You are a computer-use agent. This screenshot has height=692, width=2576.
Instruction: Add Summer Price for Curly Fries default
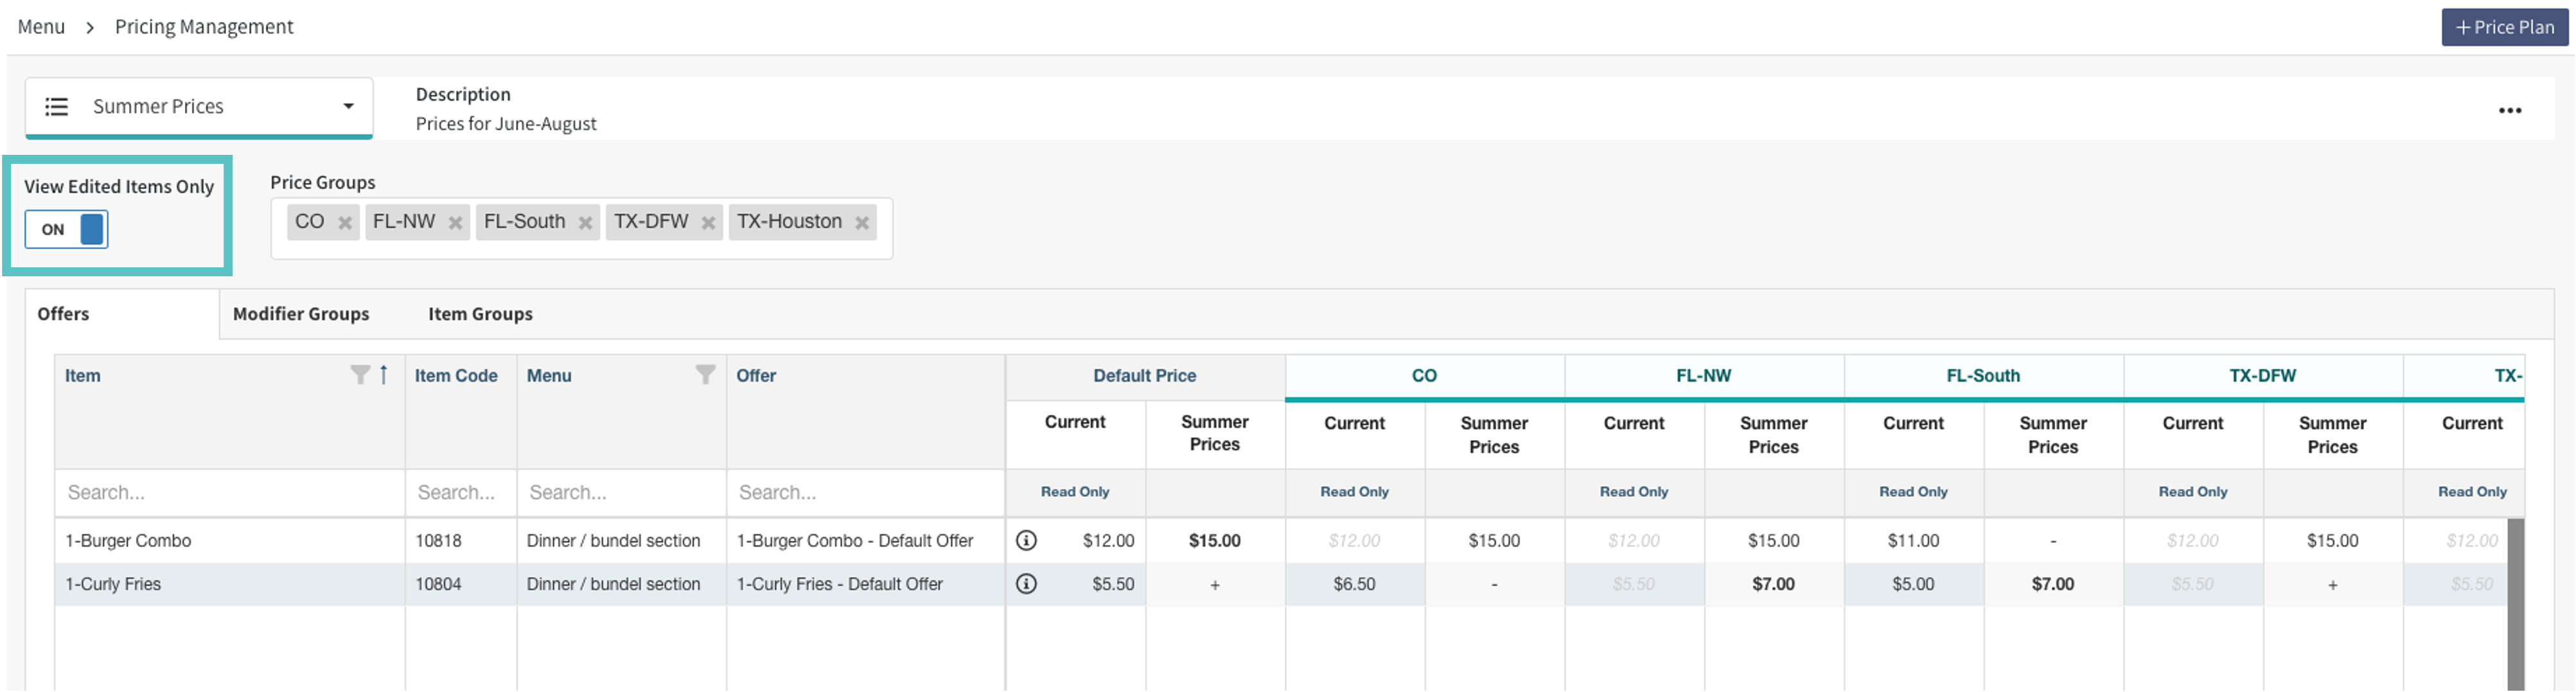click(1214, 585)
